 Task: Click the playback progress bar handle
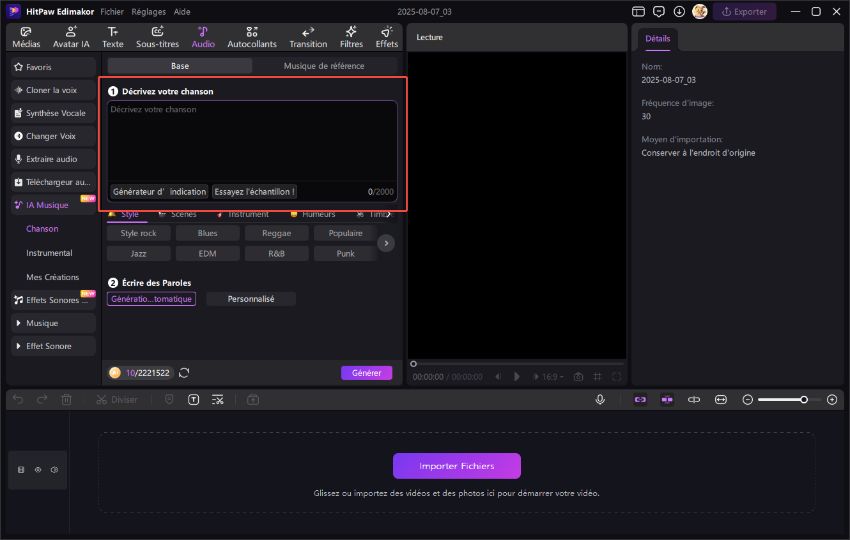[414, 364]
